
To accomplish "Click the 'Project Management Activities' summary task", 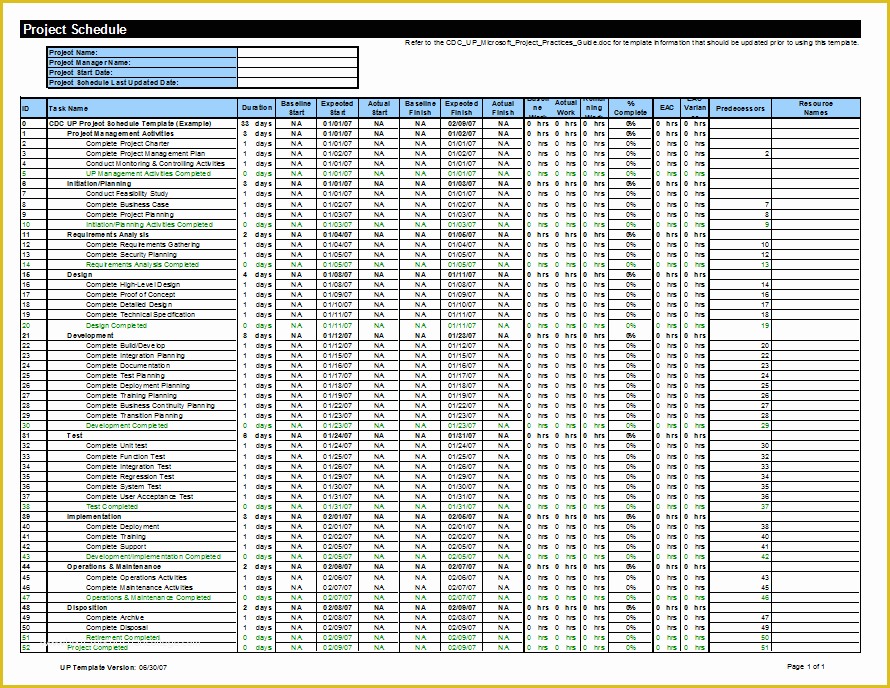I will coord(120,133).
